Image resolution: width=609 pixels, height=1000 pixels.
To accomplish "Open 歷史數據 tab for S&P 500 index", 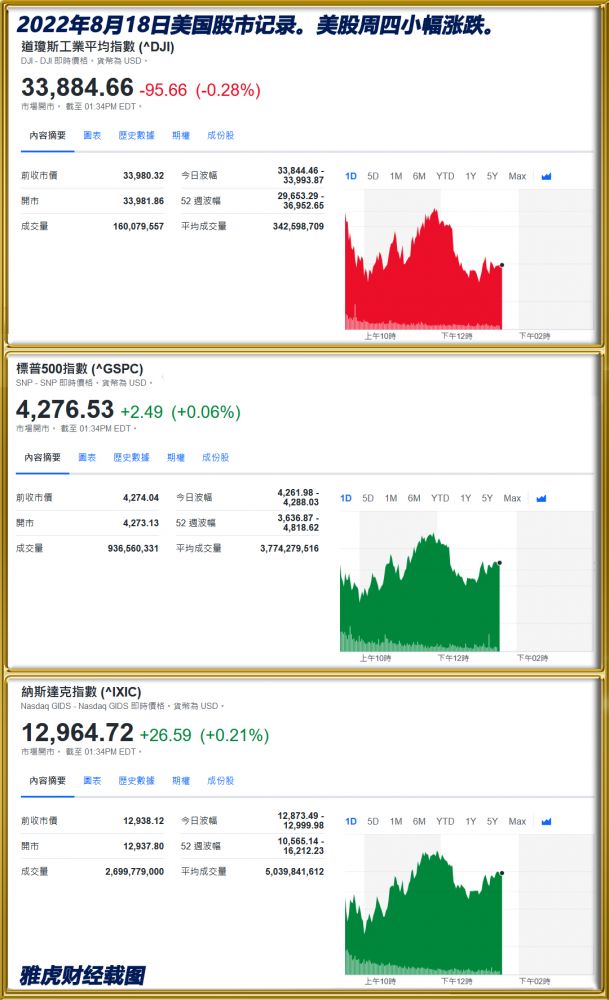I will 131,457.
